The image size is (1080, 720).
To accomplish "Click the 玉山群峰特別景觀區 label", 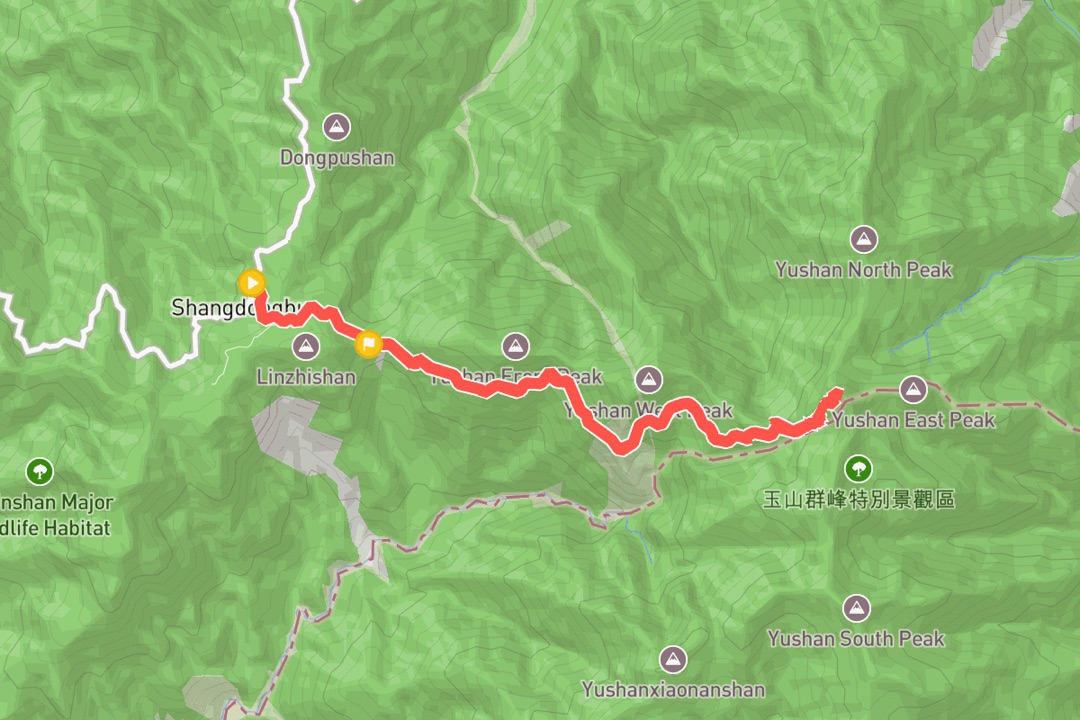I will tap(858, 500).
